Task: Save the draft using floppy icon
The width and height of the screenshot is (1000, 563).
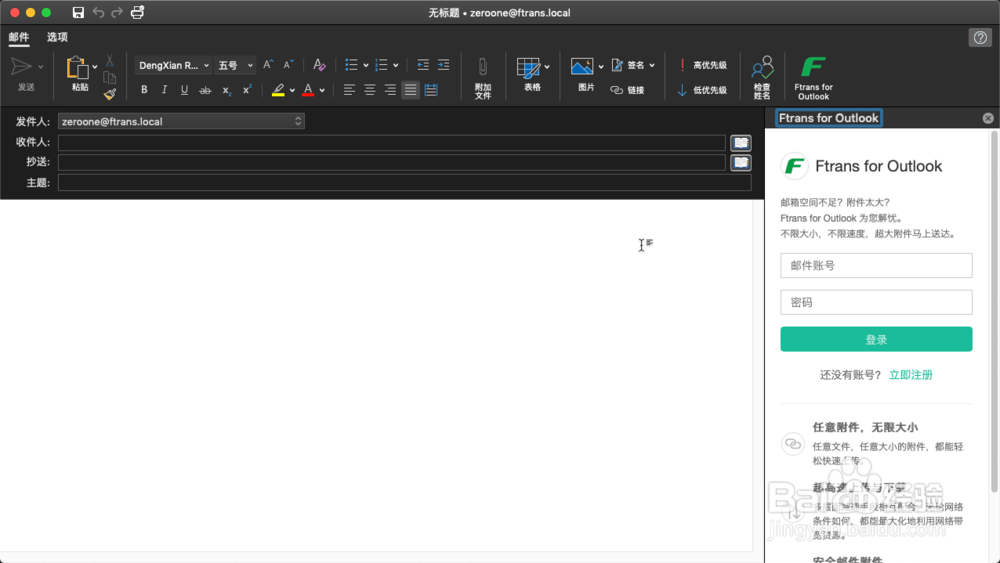Action: (78, 12)
